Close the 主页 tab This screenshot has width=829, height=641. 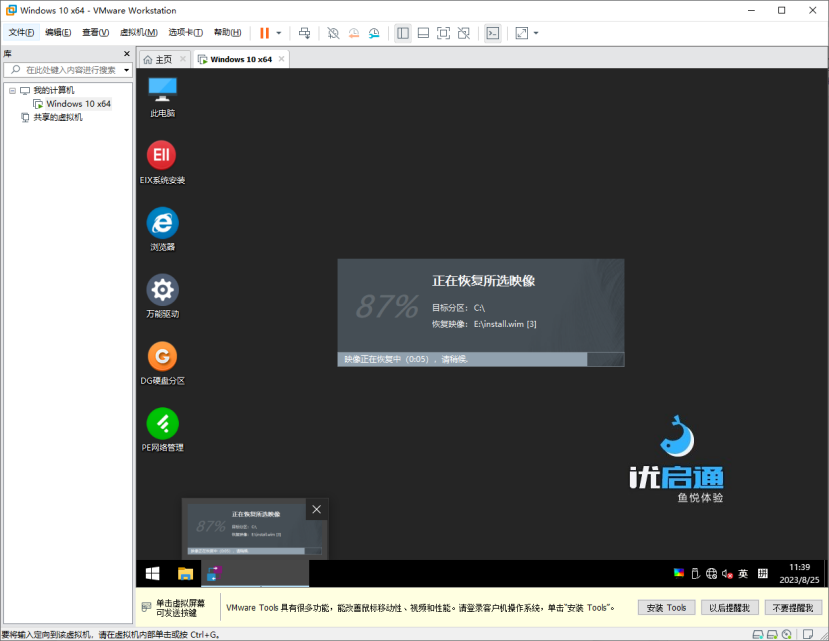pos(183,59)
